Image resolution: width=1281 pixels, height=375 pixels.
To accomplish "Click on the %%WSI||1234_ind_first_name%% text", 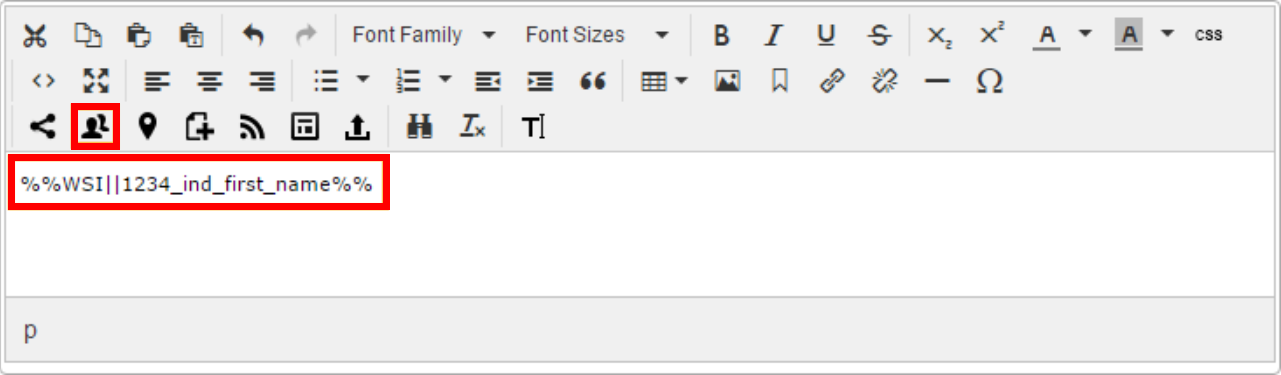I will 197,184.
